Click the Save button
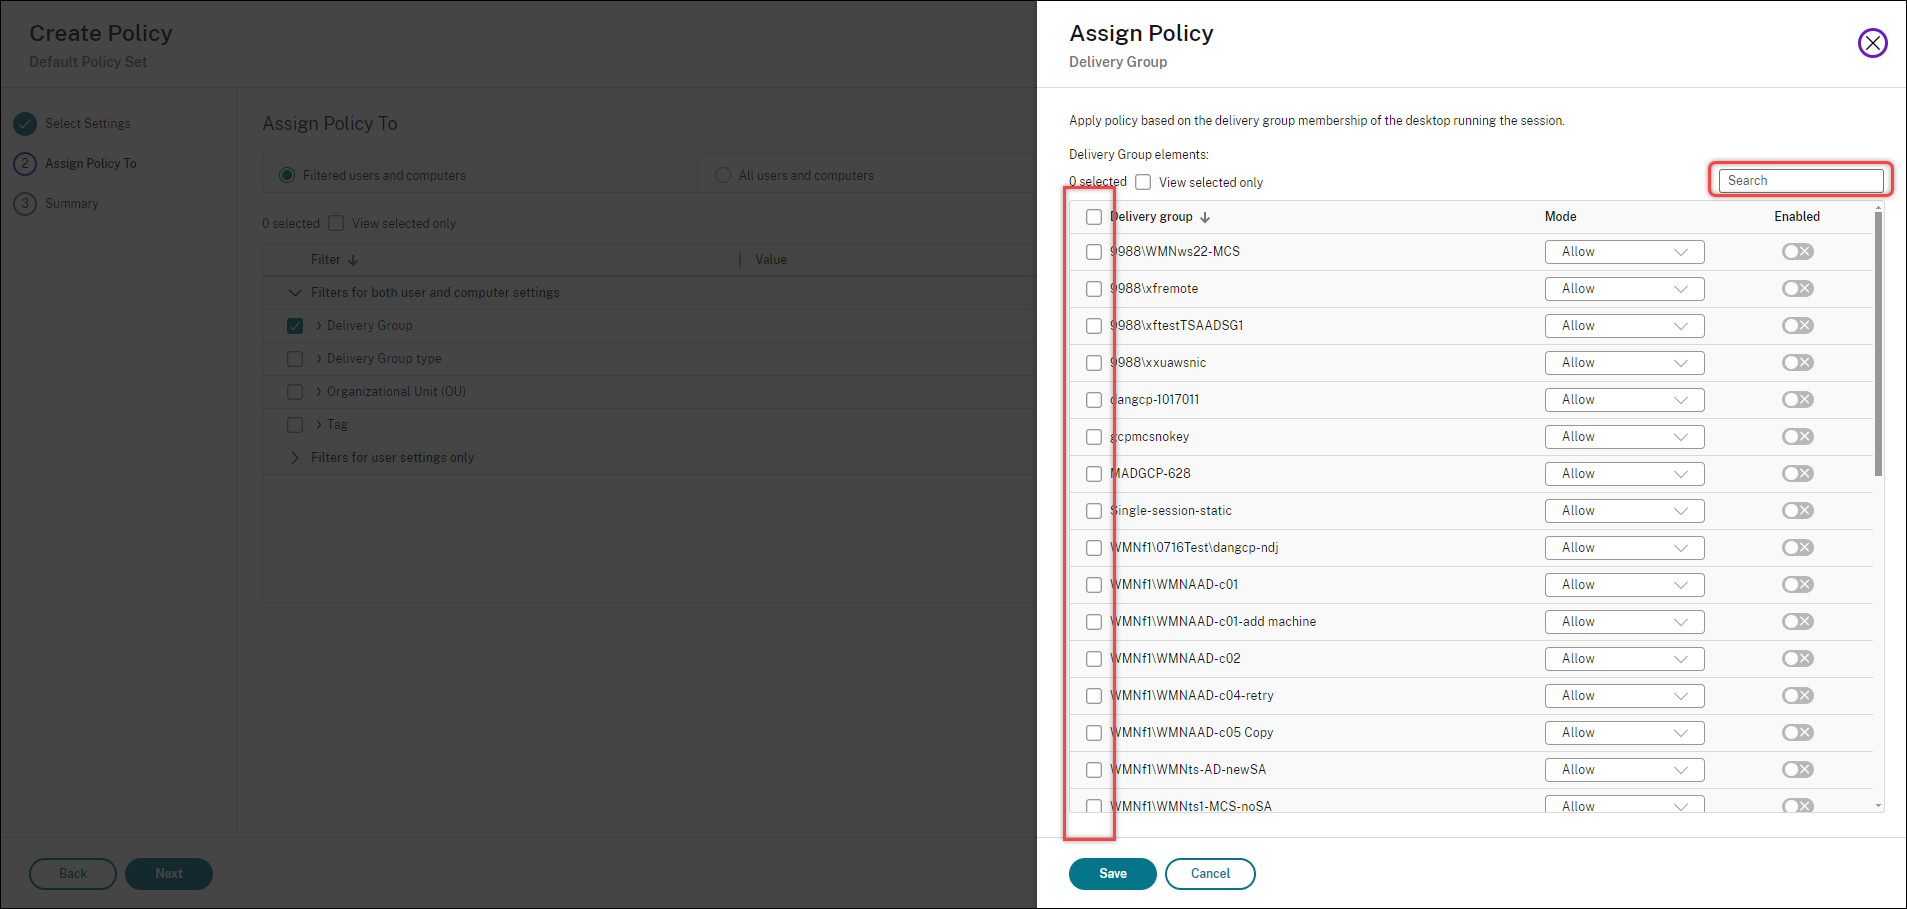The width and height of the screenshot is (1907, 909). pyautogui.click(x=1112, y=874)
